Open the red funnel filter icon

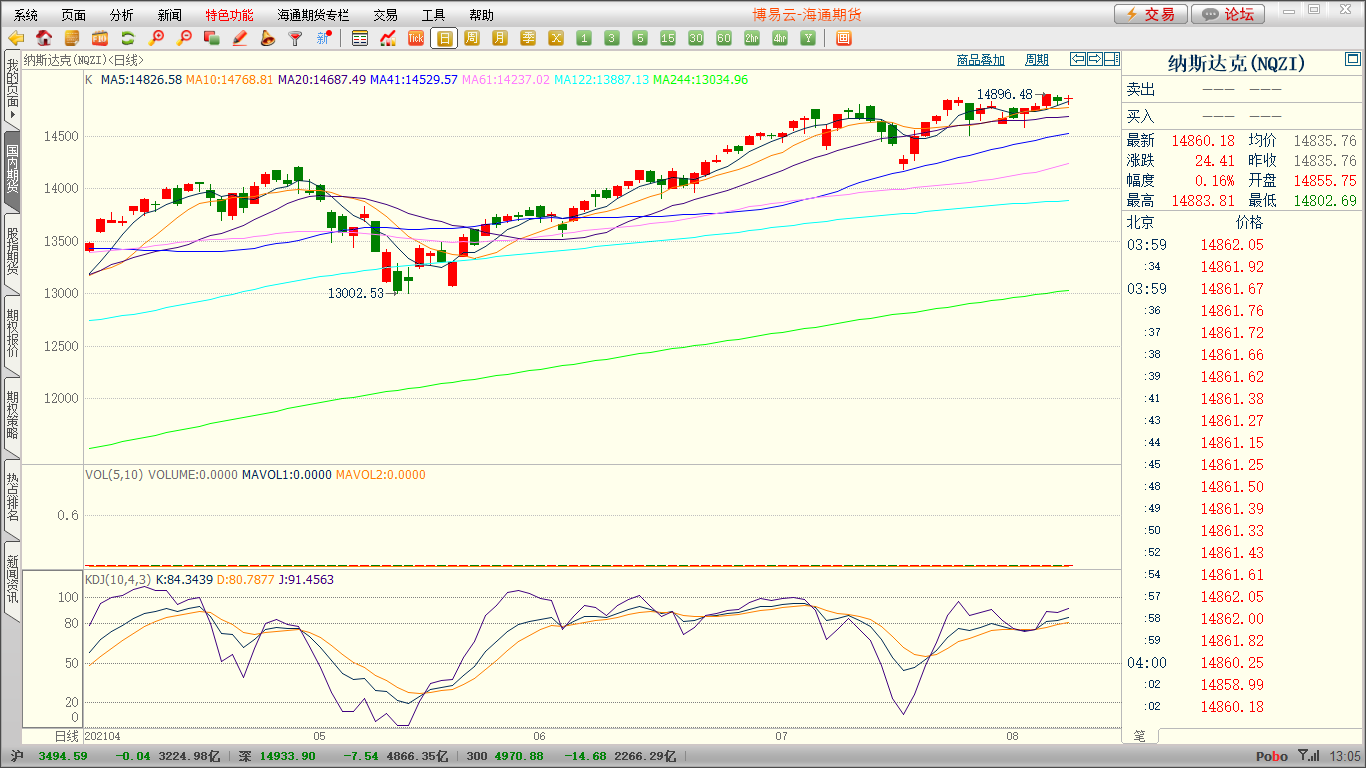coord(295,38)
